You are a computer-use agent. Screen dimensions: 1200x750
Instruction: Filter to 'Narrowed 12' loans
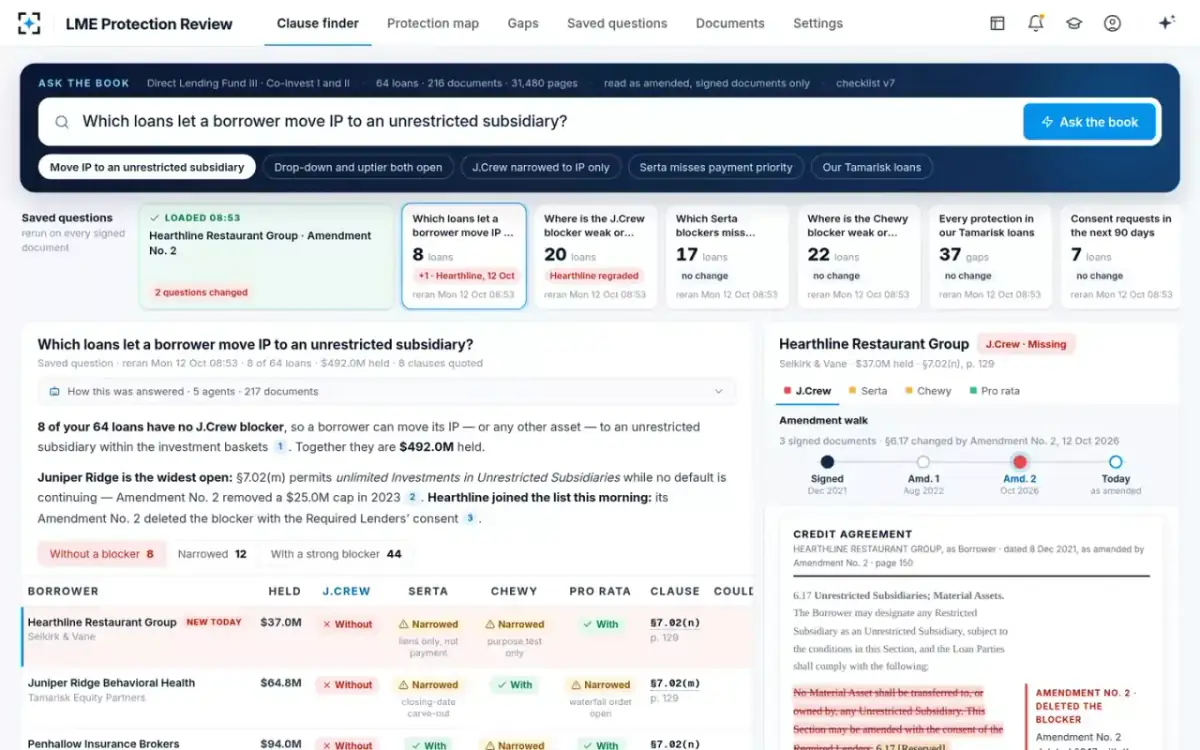point(212,554)
